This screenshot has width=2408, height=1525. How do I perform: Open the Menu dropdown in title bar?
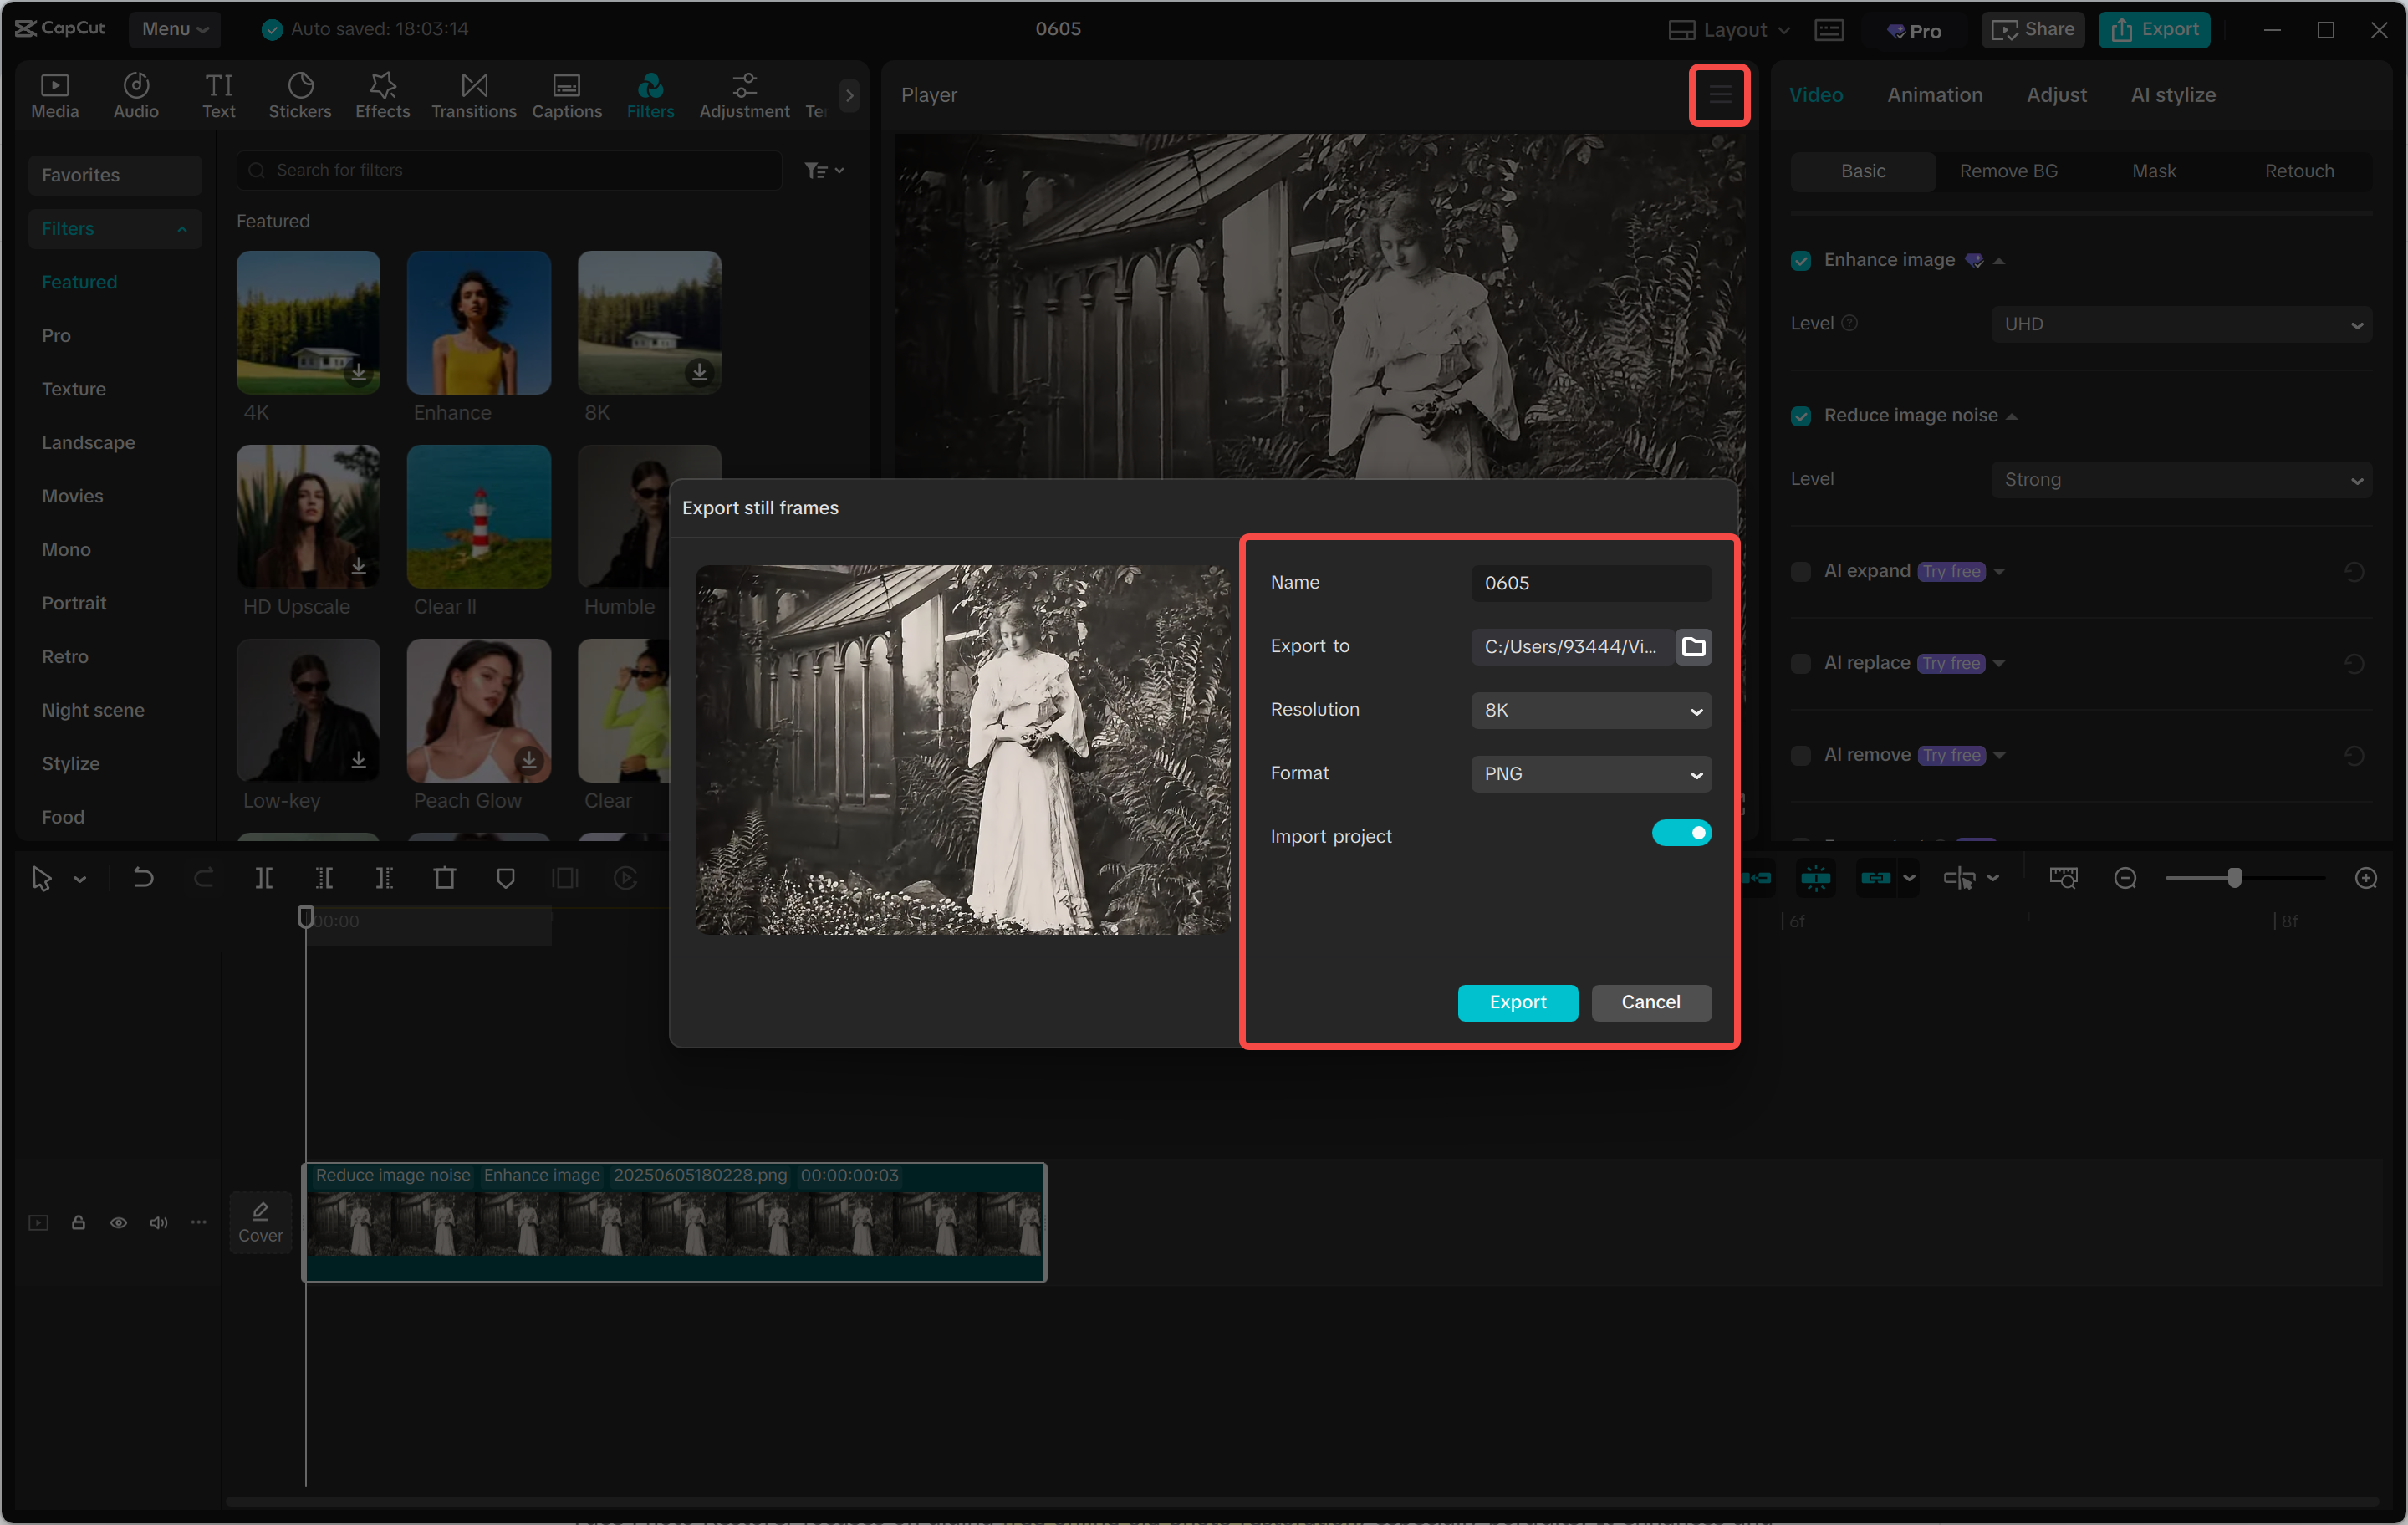[175, 29]
